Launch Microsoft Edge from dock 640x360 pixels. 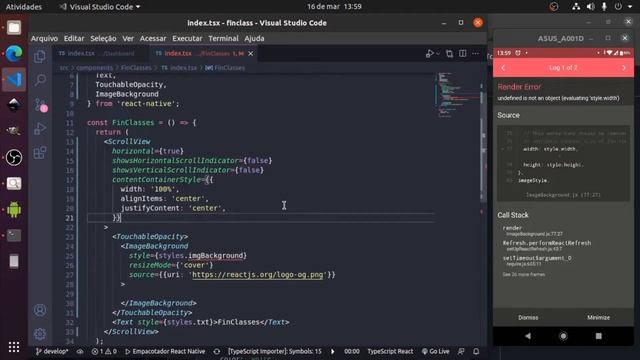[x=14, y=53]
